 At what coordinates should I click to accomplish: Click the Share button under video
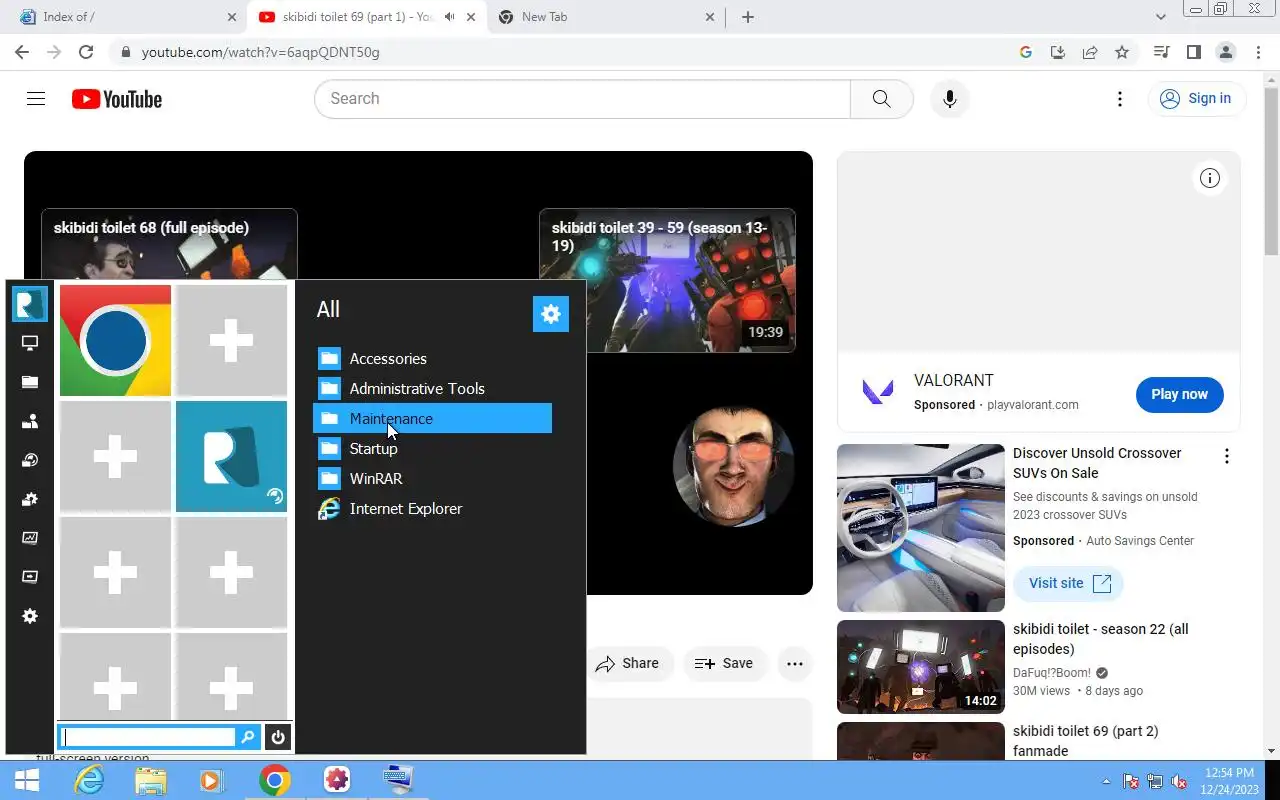tap(627, 663)
